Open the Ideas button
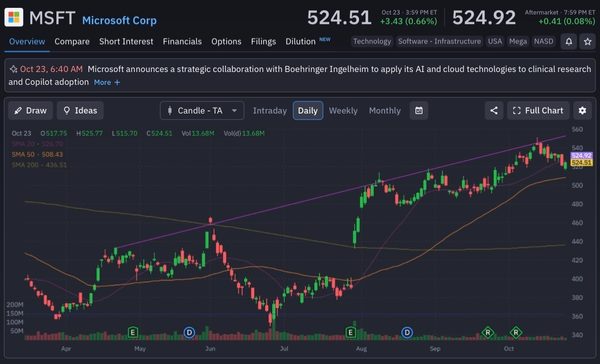Viewport: 600px width, 364px height. click(80, 111)
